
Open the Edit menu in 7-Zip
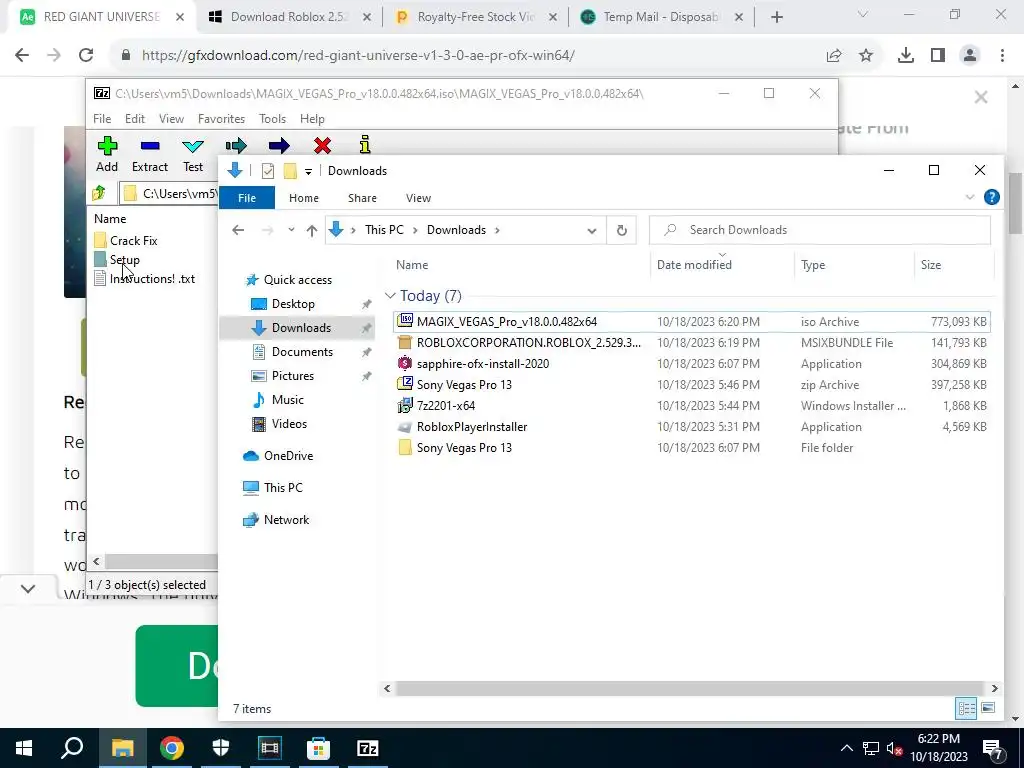(135, 119)
